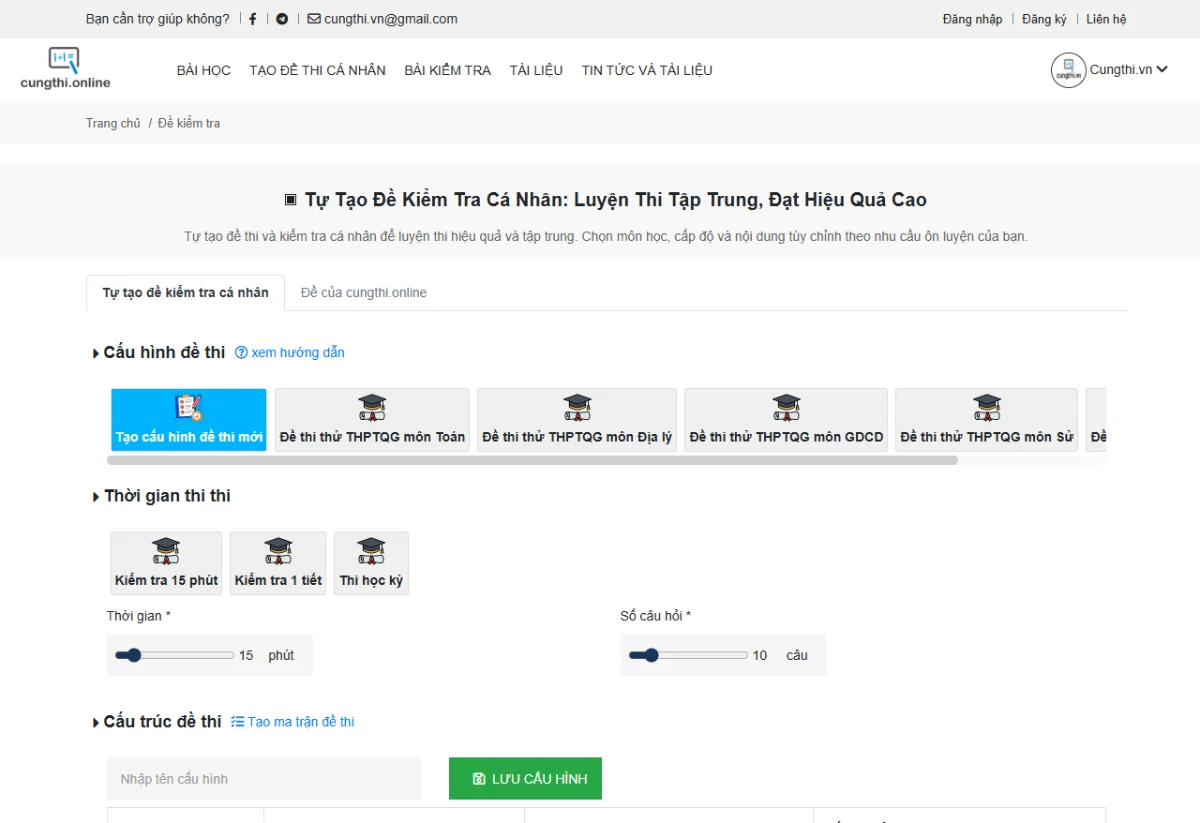1200x823 pixels.
Task: Click the "Đăng nhập" link
Action: click(x=972, y=18)
